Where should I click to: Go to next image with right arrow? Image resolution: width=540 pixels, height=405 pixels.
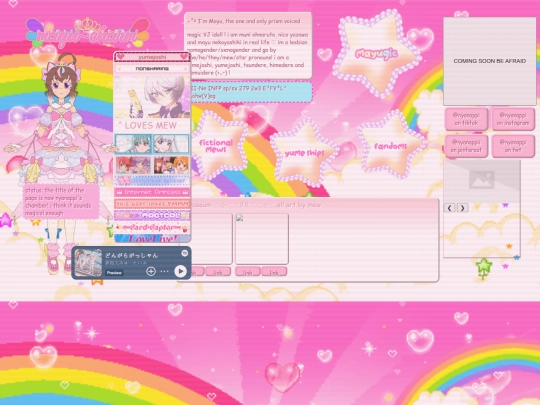(463, 208)
